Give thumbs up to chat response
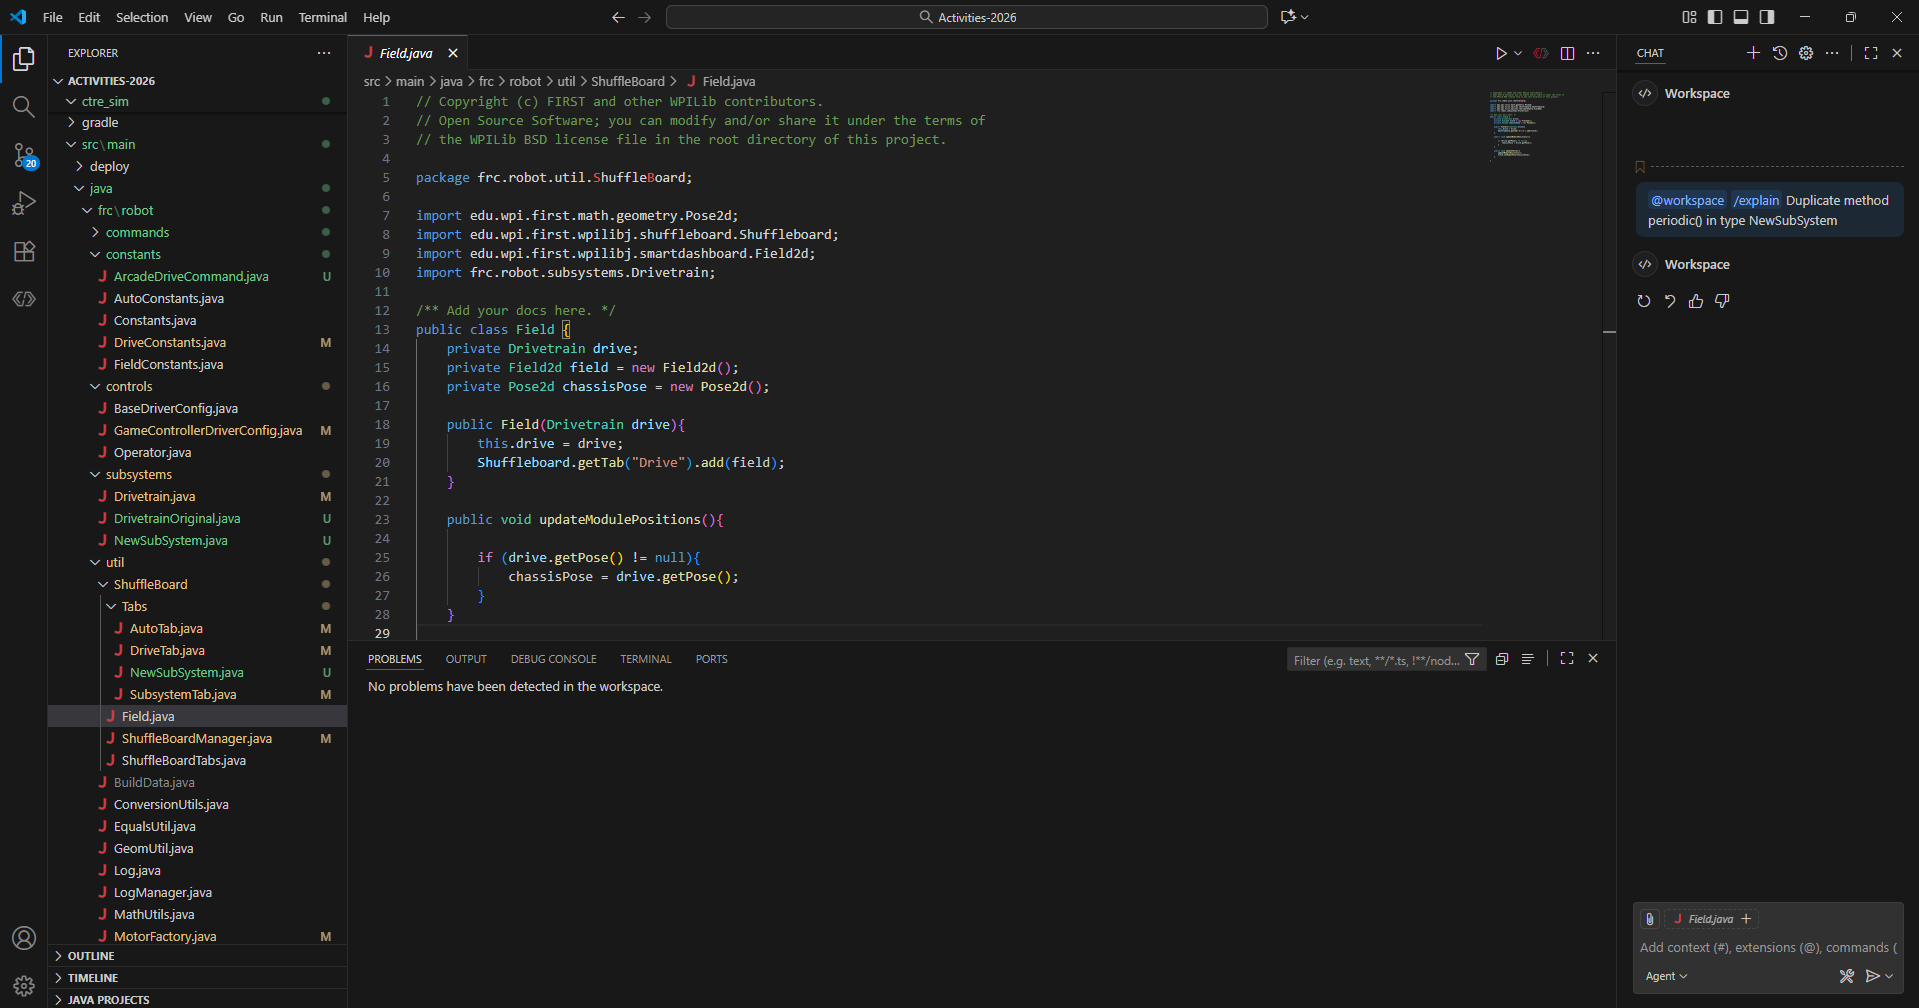This screenshot has height=1008, width=1919. (x=1696, y=301)
